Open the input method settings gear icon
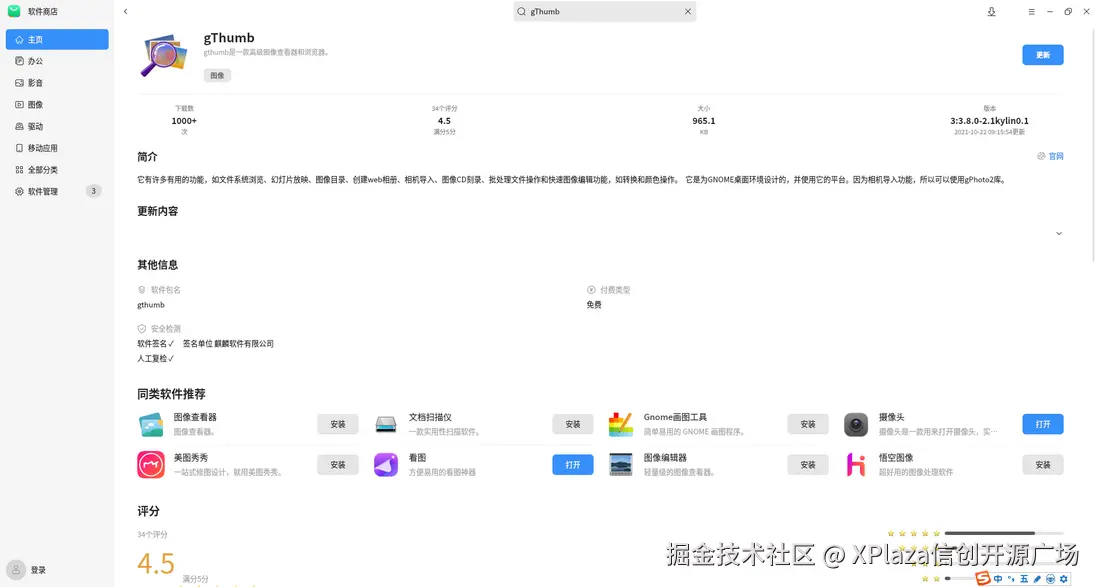1098x587 pixels. 1064,579
